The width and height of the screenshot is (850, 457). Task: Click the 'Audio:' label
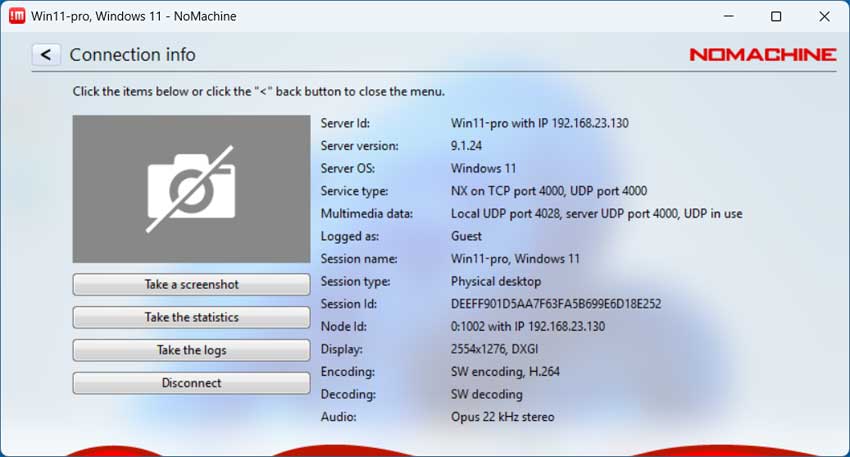point(338,417)
